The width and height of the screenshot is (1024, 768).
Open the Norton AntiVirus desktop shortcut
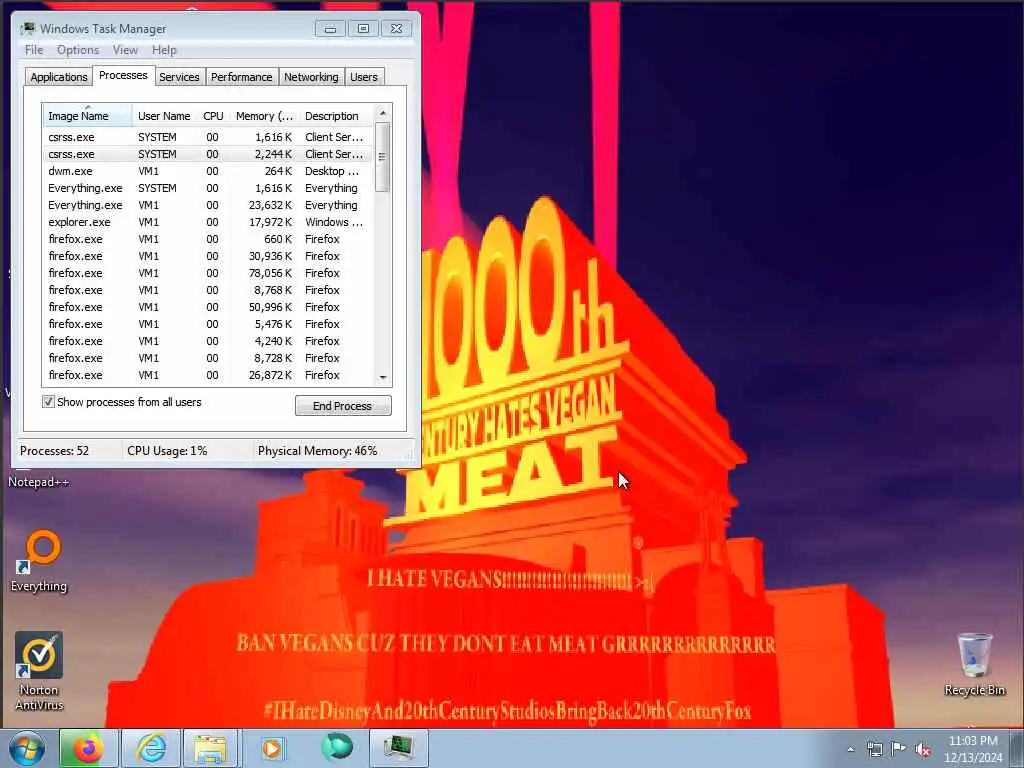click(39, 671)
